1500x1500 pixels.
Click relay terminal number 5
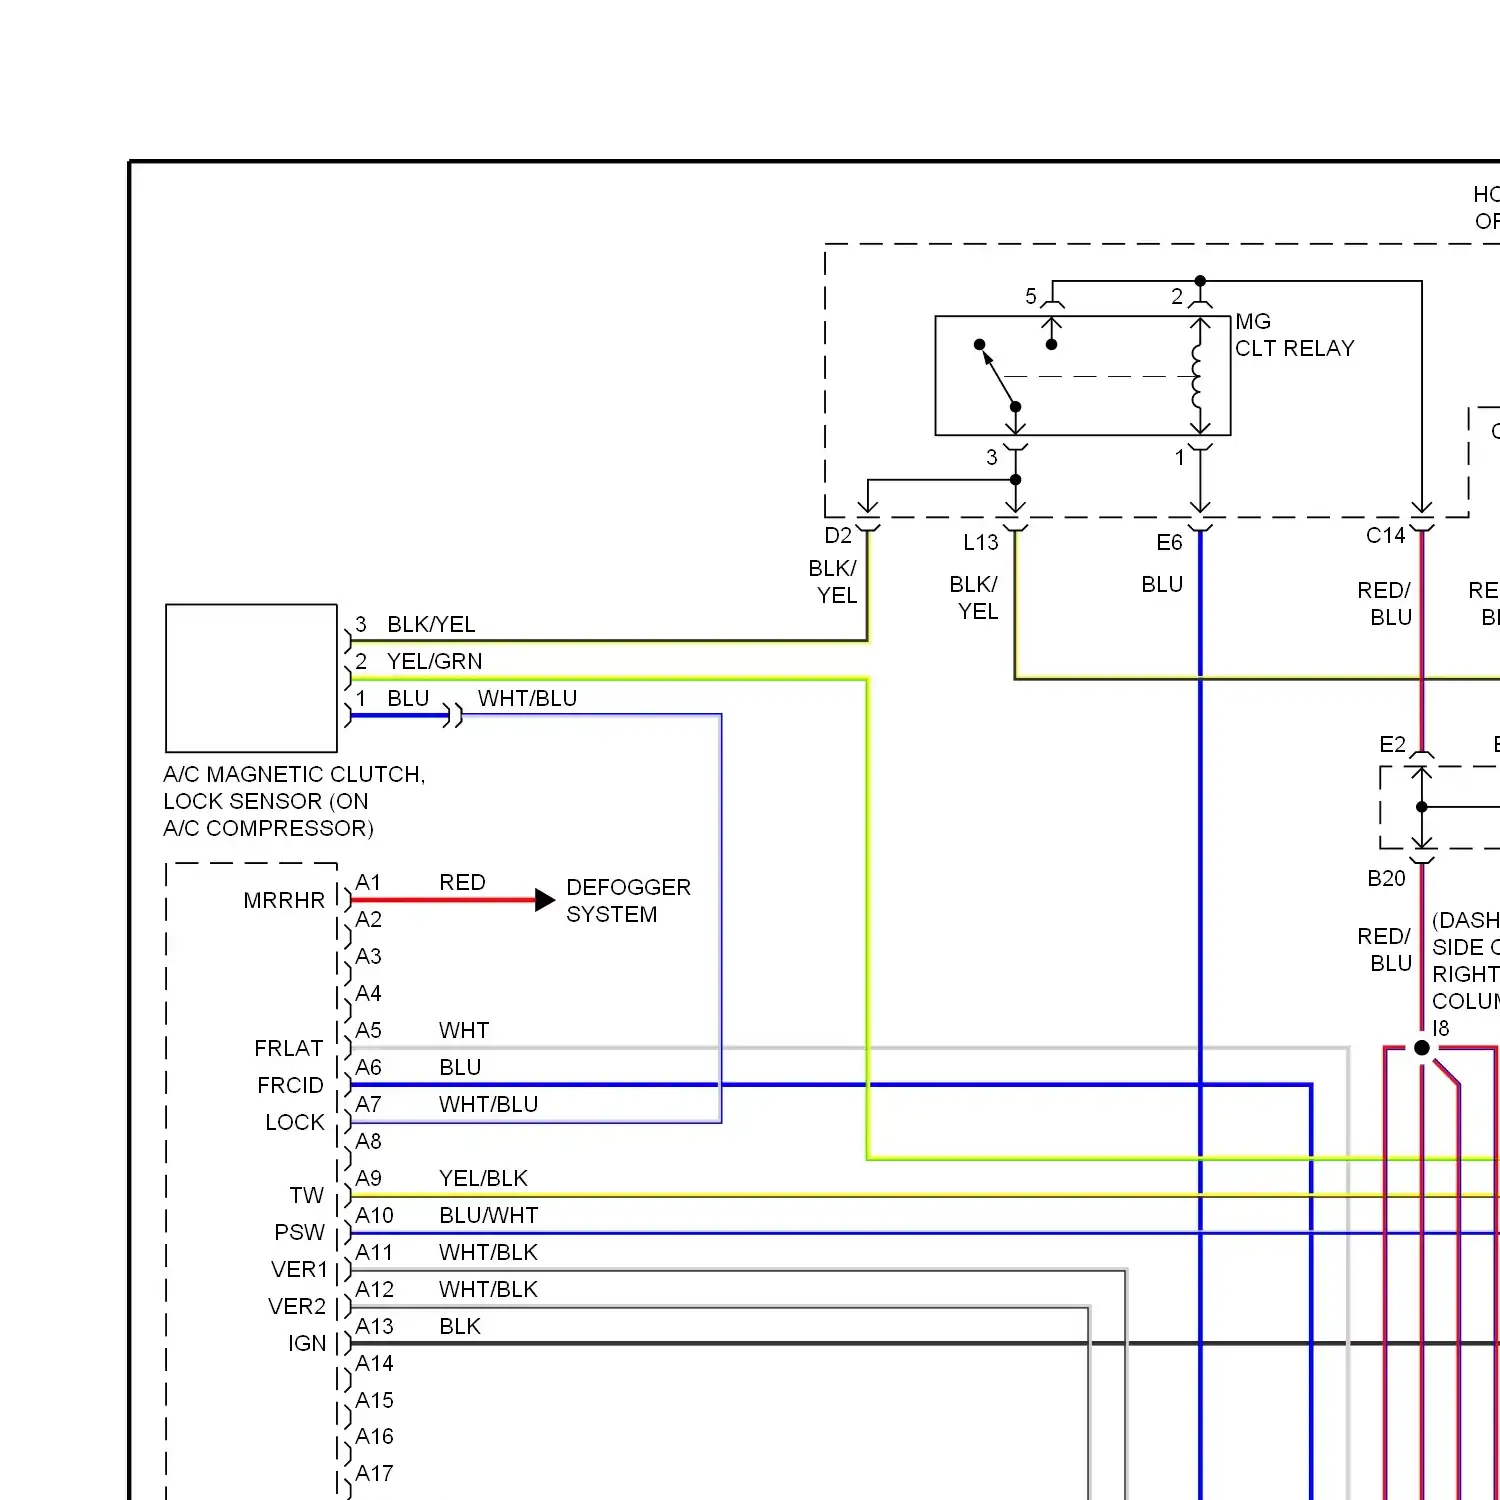1031,296
